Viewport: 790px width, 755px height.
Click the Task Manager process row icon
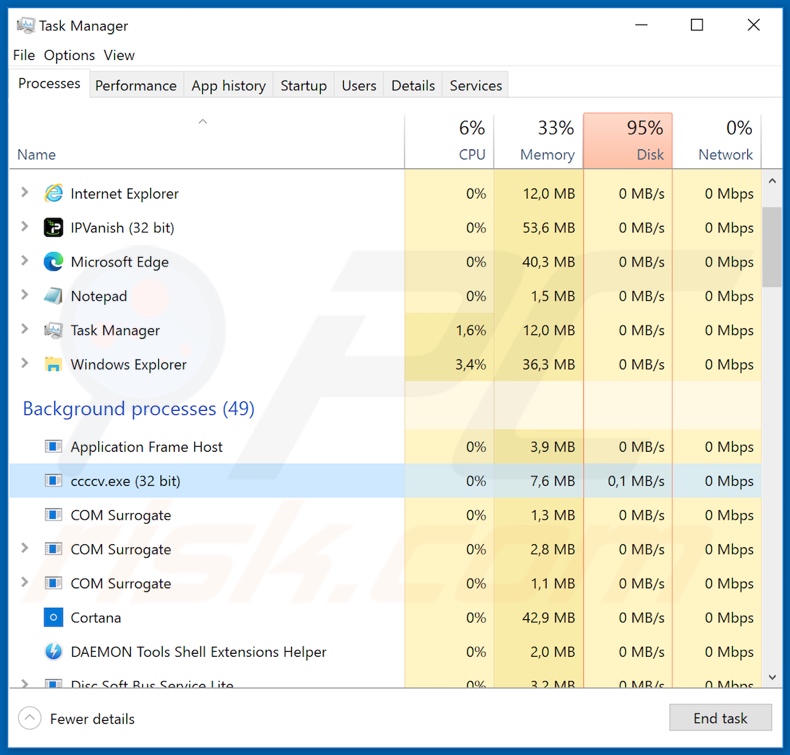(53, 330)
